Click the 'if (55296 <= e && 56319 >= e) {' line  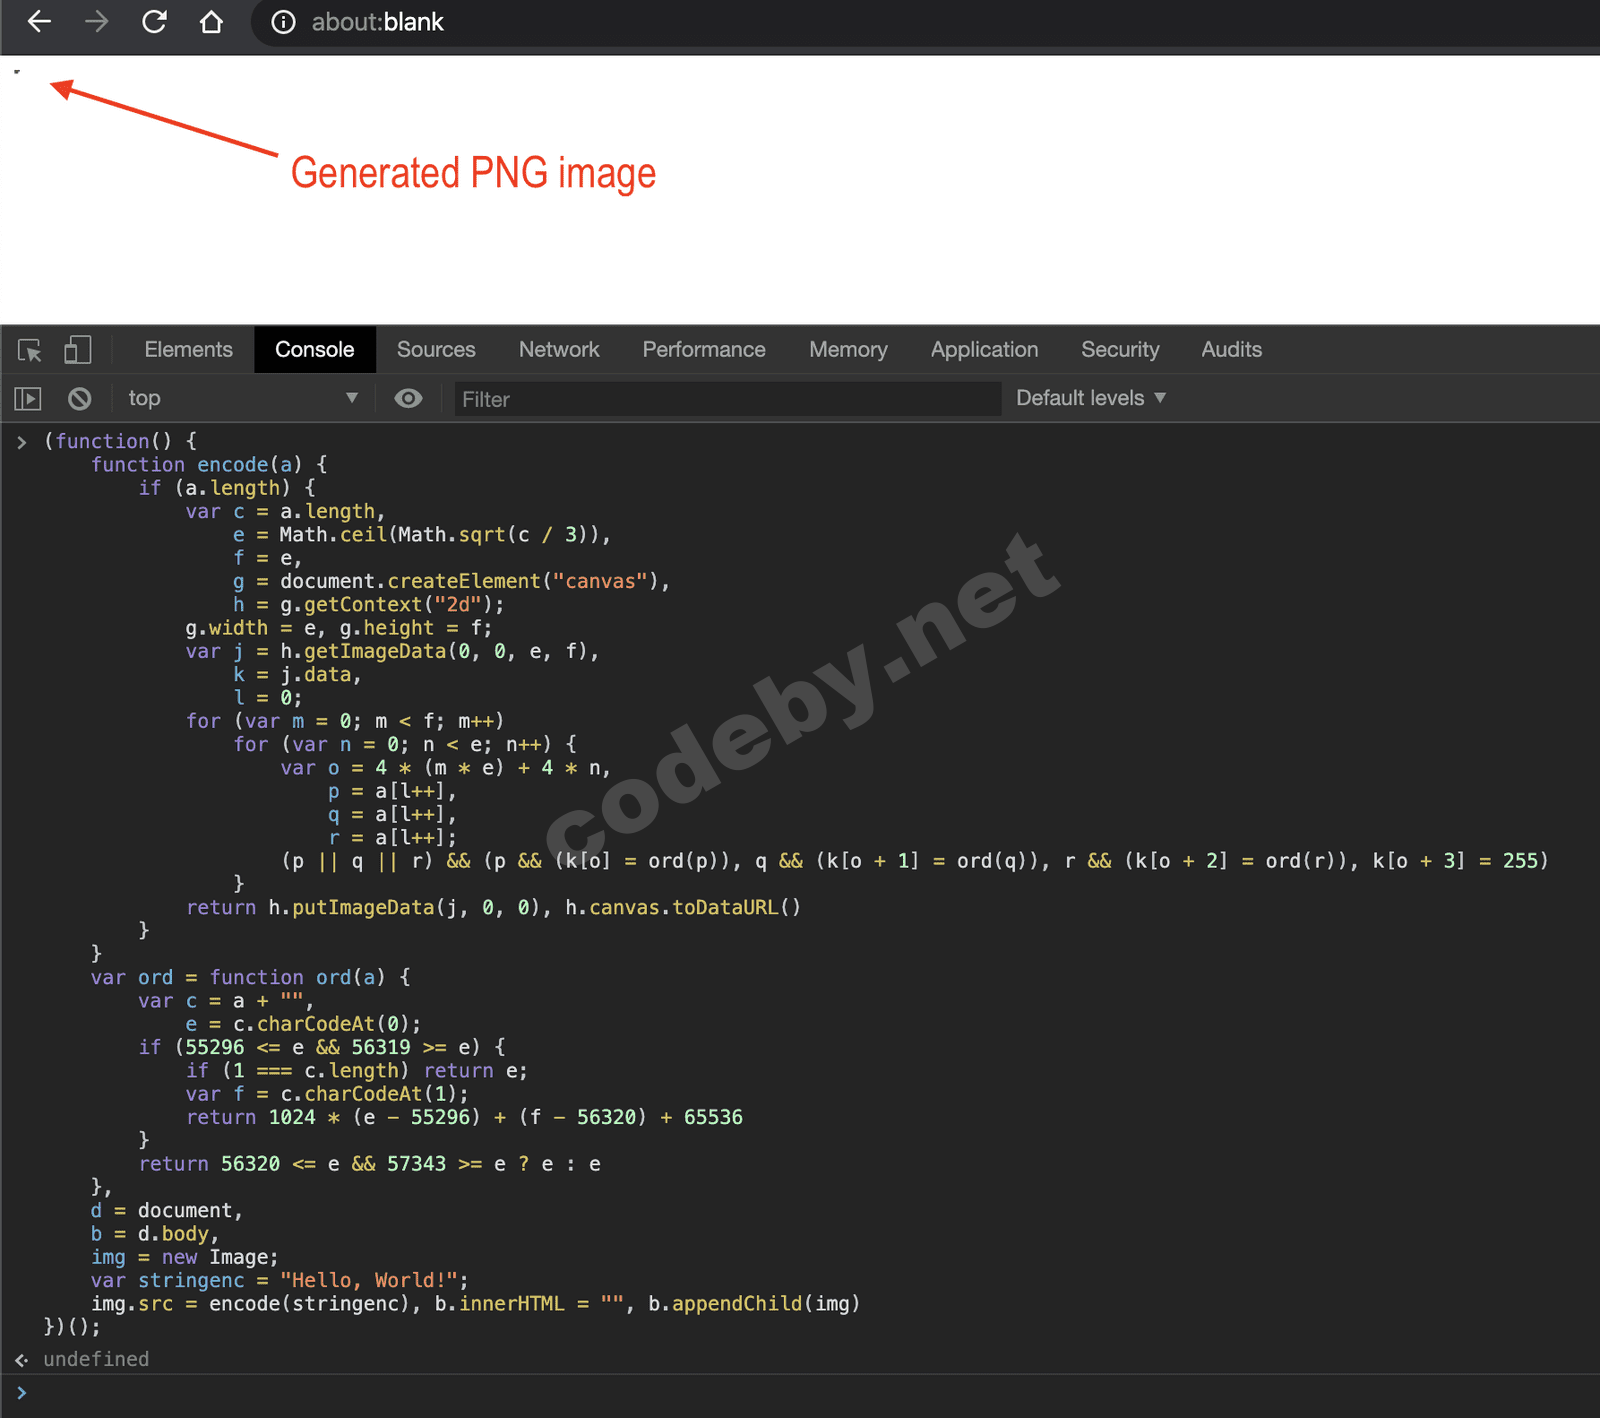[322, 1047]
